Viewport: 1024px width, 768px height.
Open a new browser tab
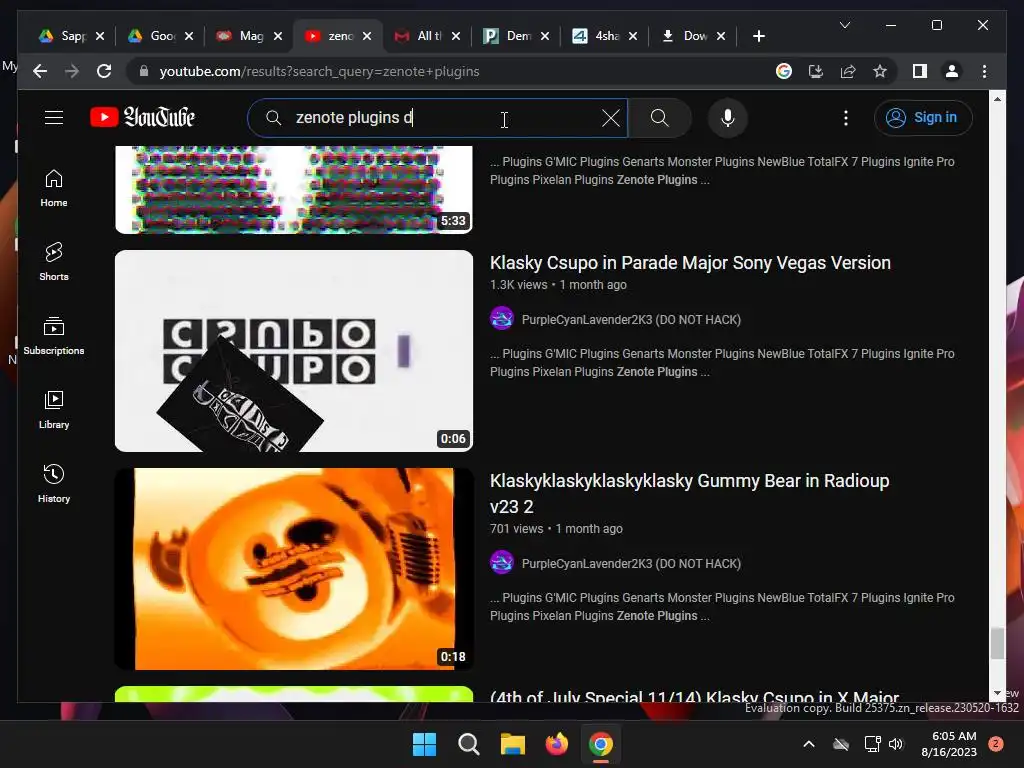click(758, 36)
